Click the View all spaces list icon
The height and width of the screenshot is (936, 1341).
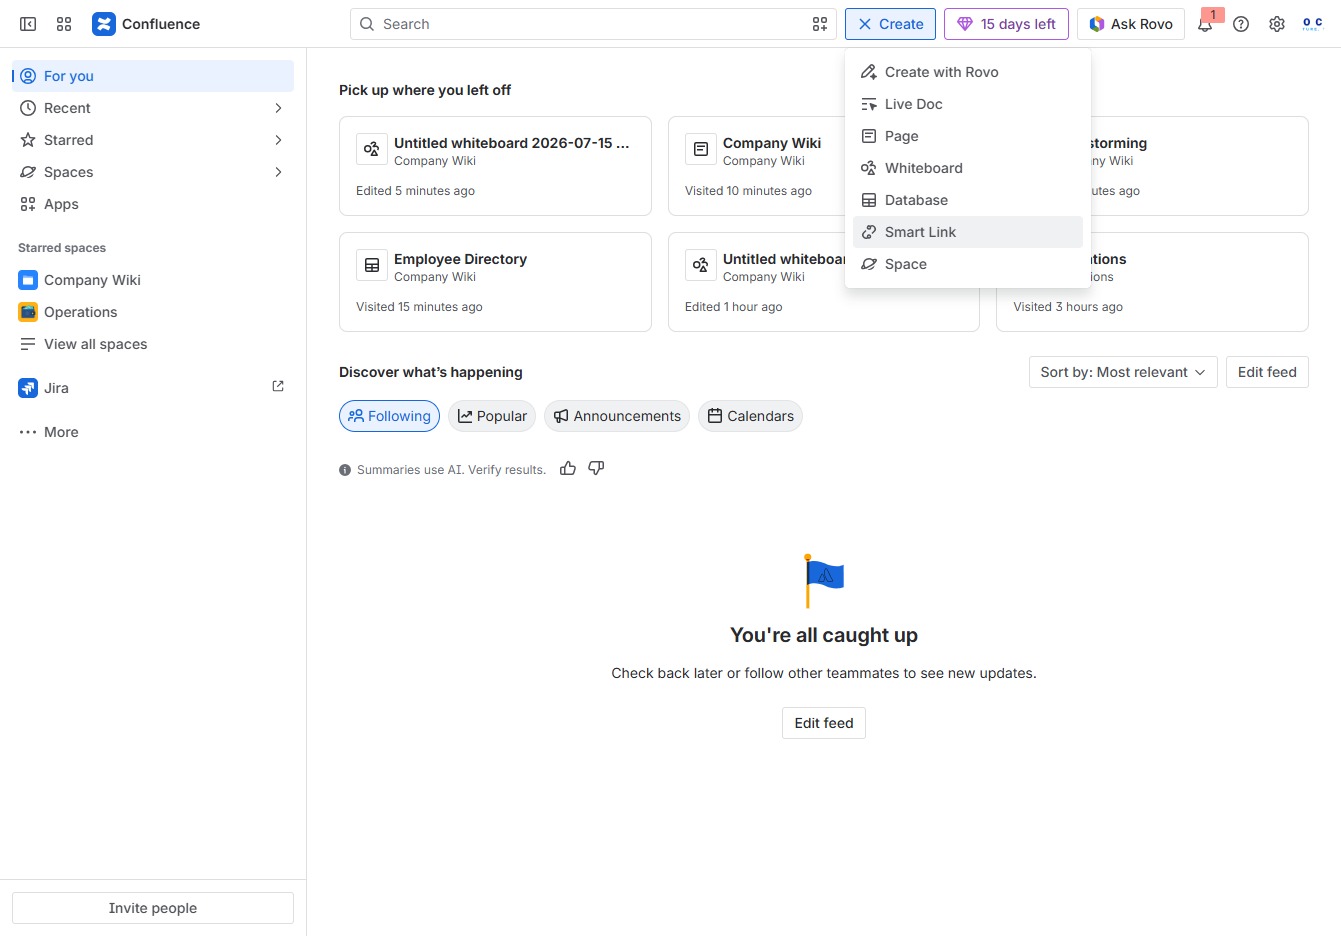(28, 344)
